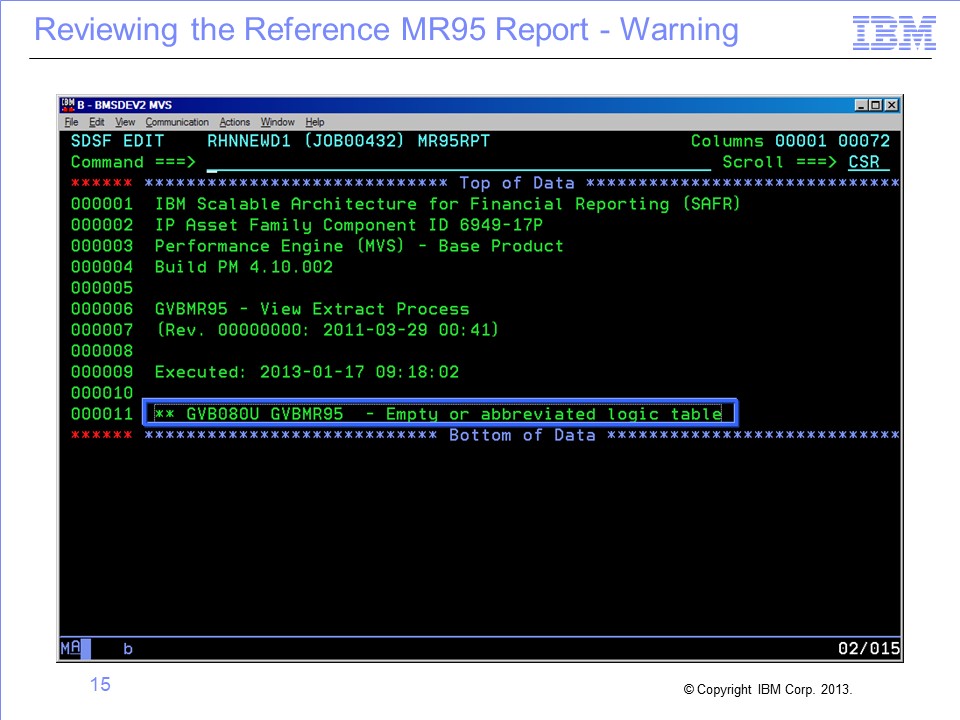Minimize the BMSDEV2 MVS window
The image size is (960, 720).
(861, 105)
